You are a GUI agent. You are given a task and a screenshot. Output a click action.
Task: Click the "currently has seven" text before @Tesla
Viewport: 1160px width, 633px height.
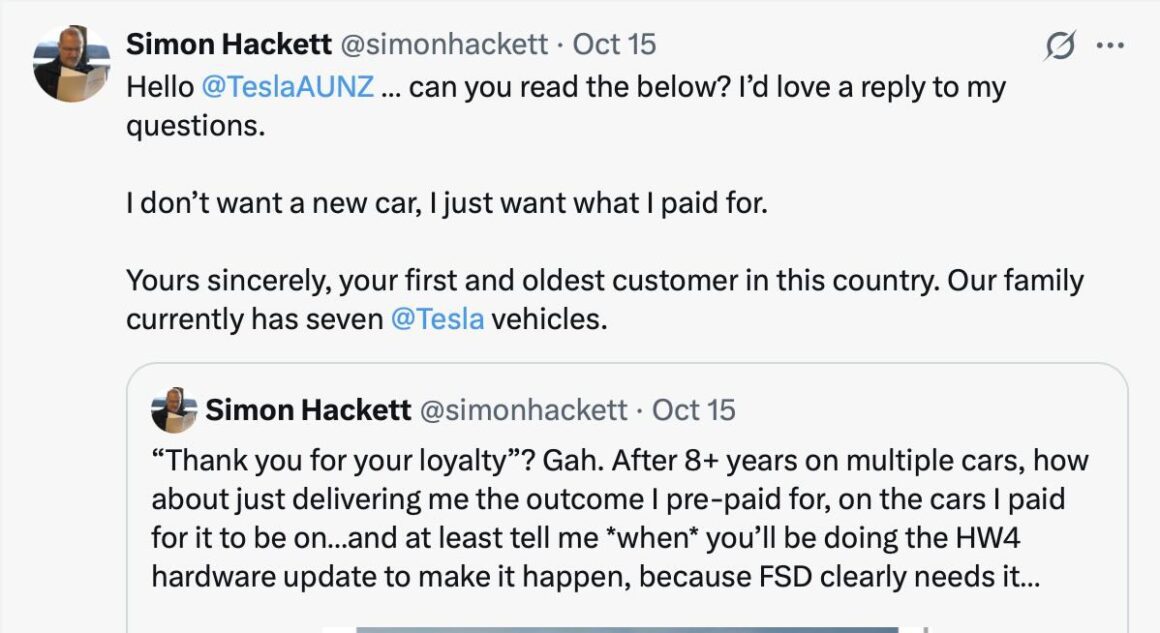point(254,319)
